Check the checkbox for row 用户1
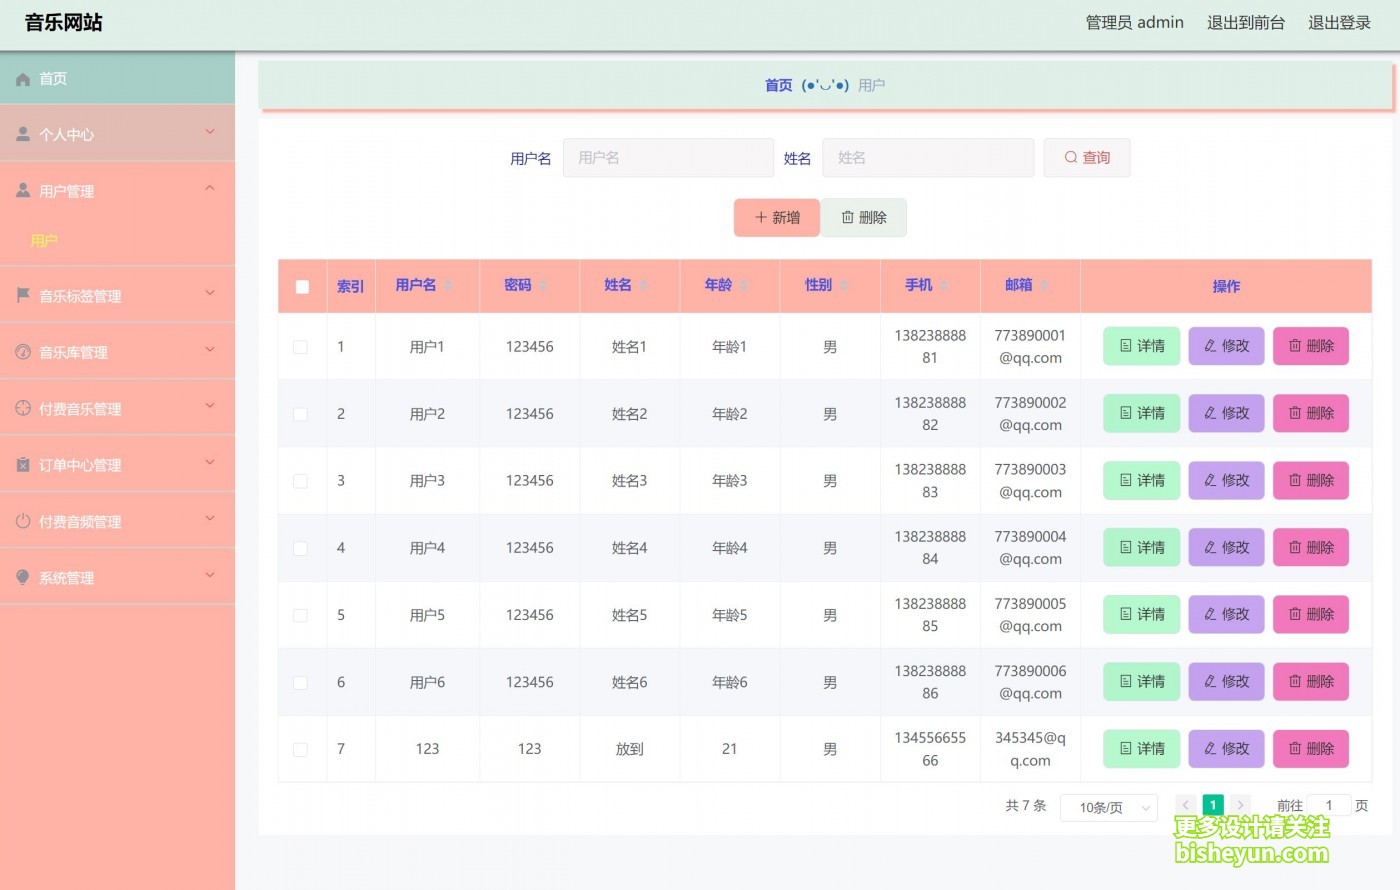The image size is (1400, 890). [x=300, y=347]
